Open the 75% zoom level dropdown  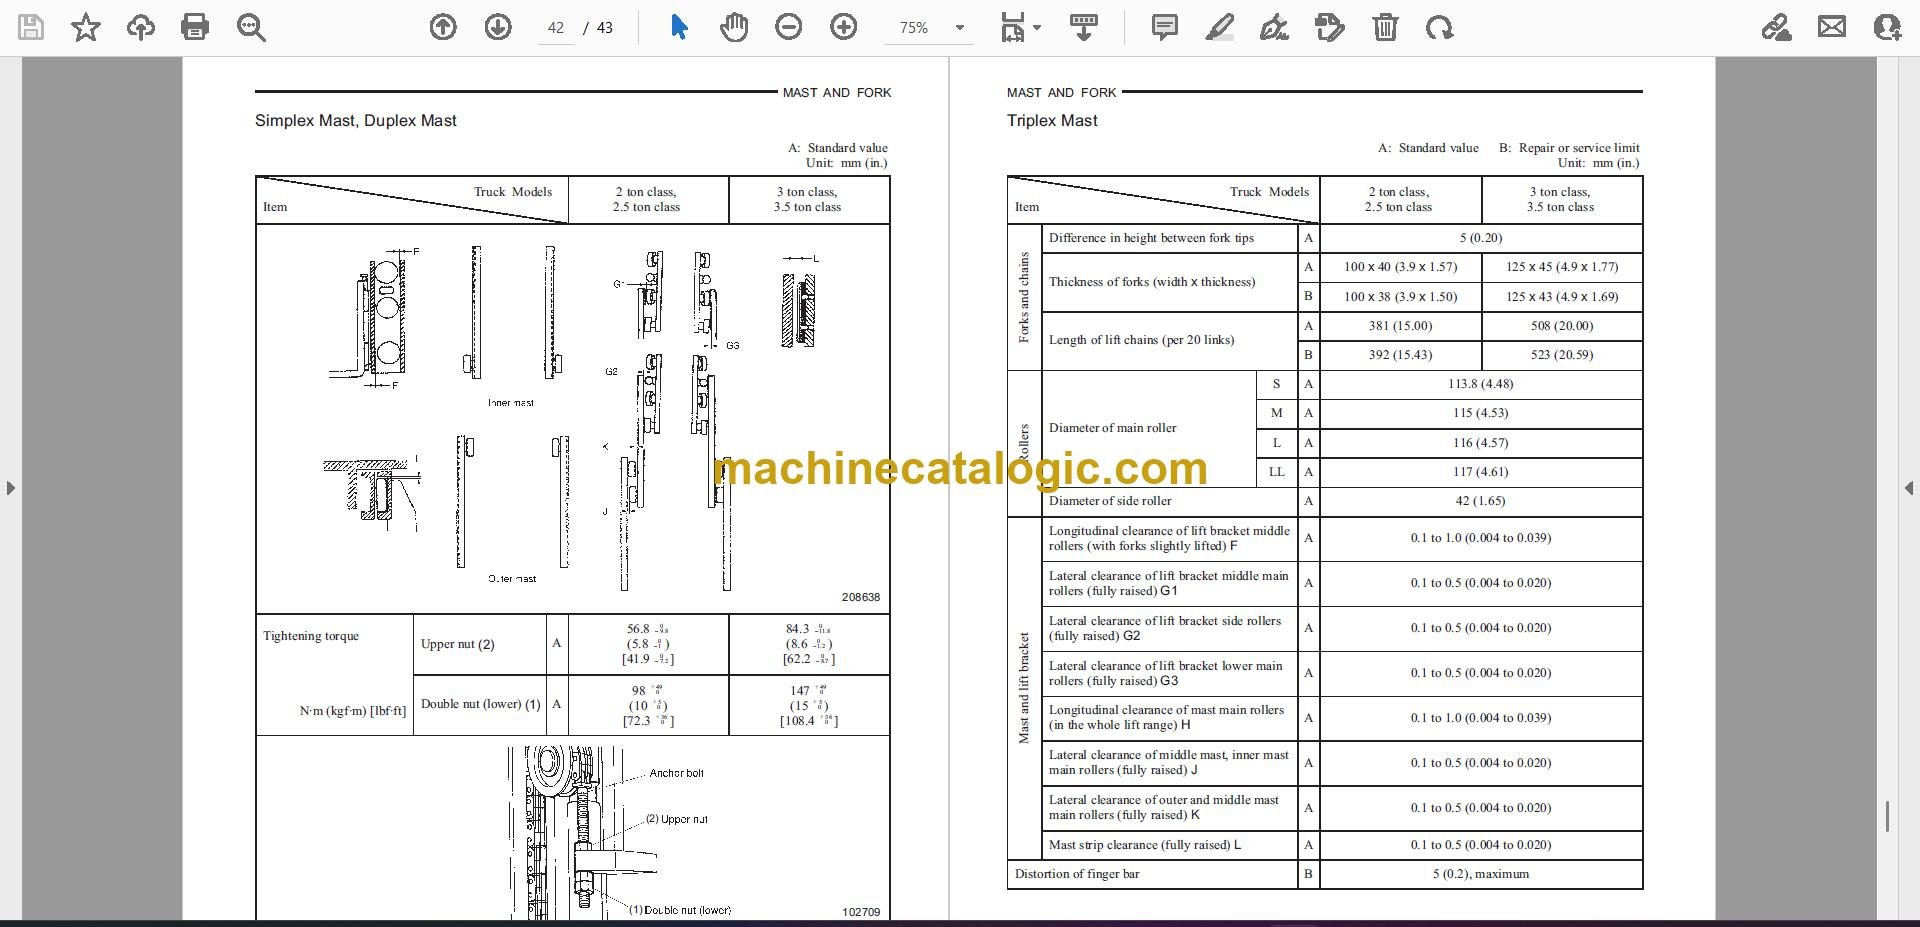click(960, 28)
